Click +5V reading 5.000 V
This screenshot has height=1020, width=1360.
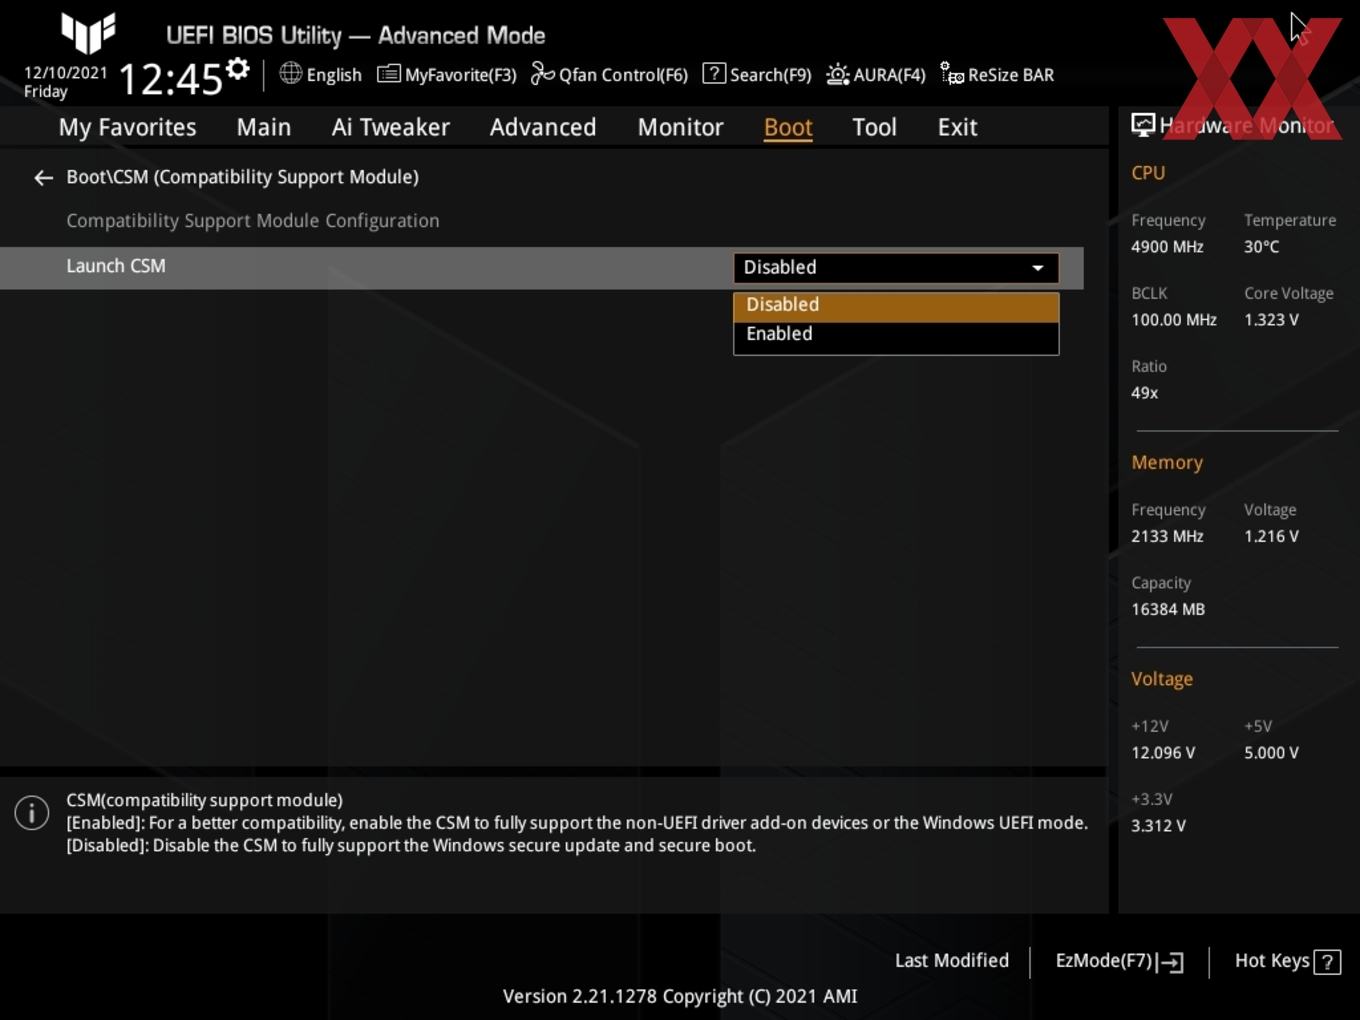click(1271, 753)
